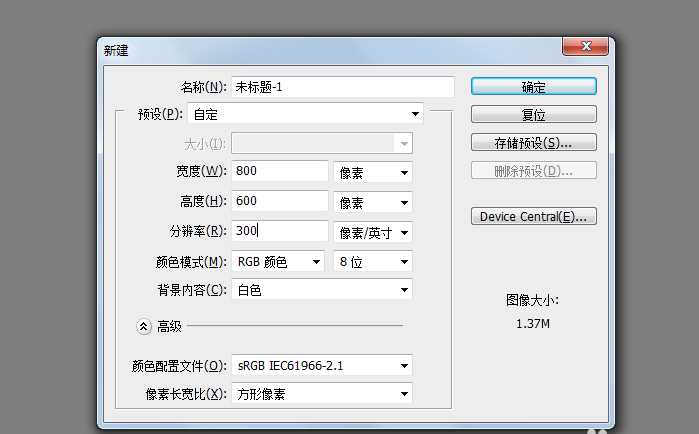This screenshot has width=699, height=434.
Task: Open the 预设 preset dropdown
Action: [304, 114]
